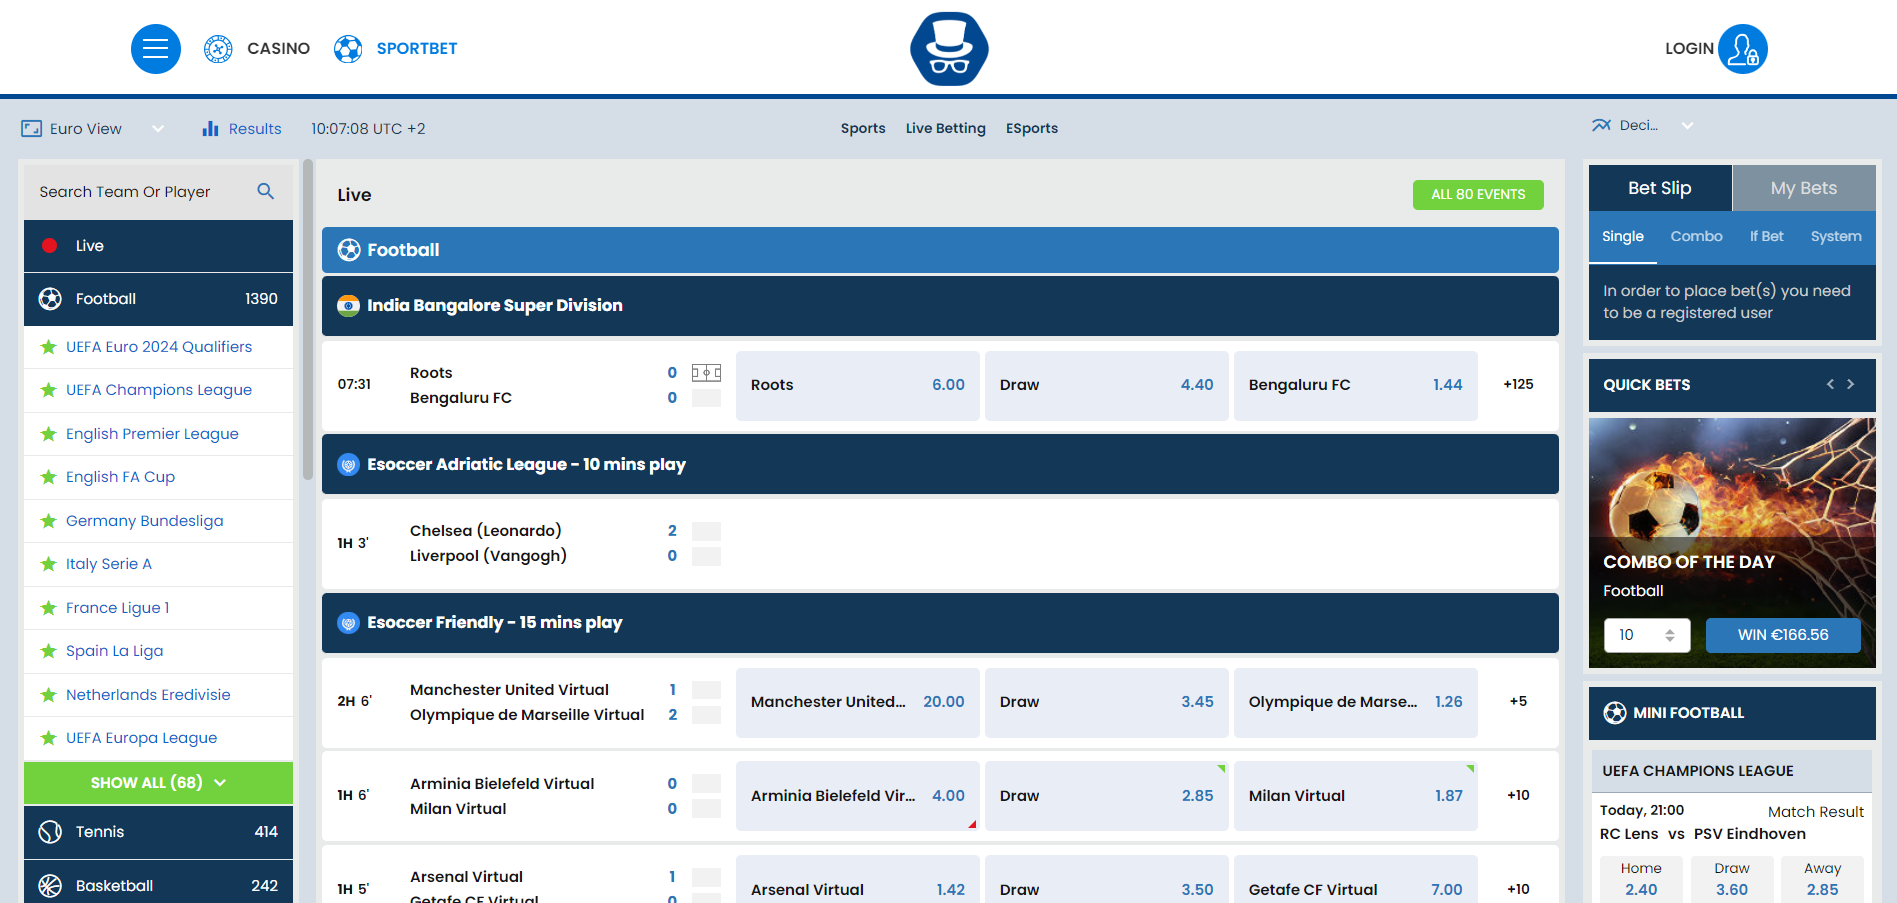Click star beside Germany Bundesliga
The image size is (1897, 903).
(48, 521)
